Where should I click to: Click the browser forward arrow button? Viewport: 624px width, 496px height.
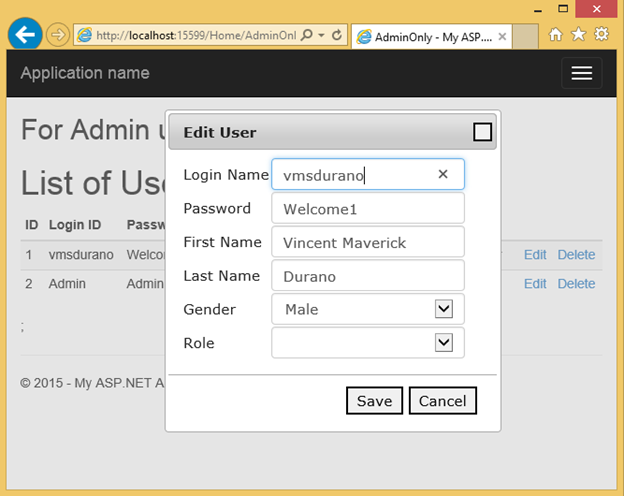tap(58, 35)
